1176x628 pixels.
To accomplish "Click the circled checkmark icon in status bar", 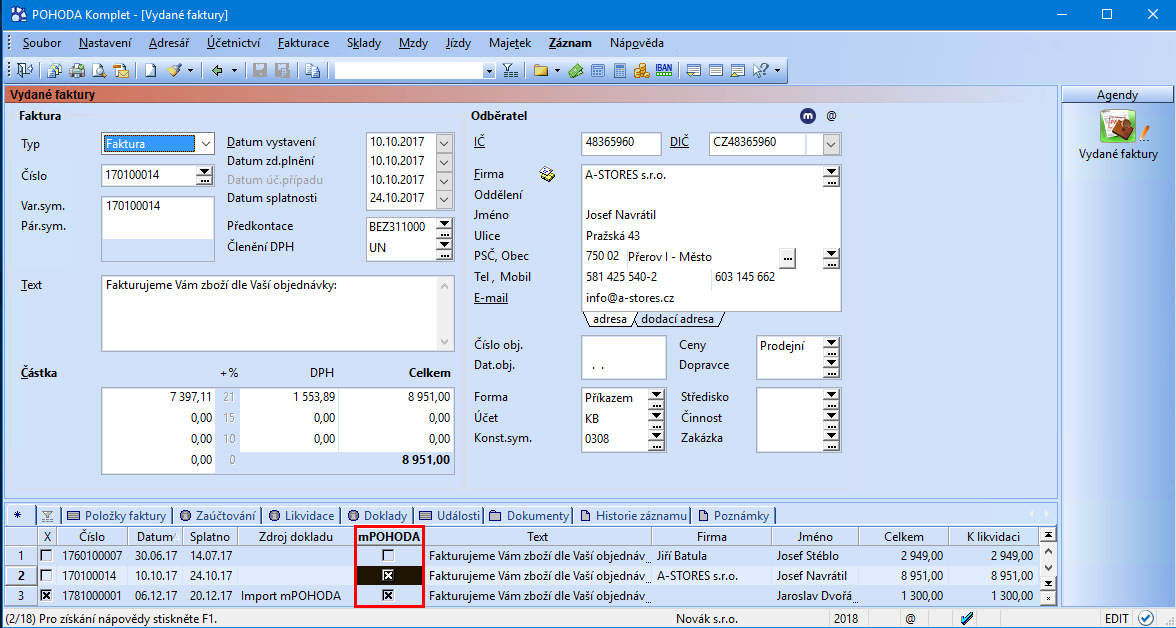I will coord(1145,618).
